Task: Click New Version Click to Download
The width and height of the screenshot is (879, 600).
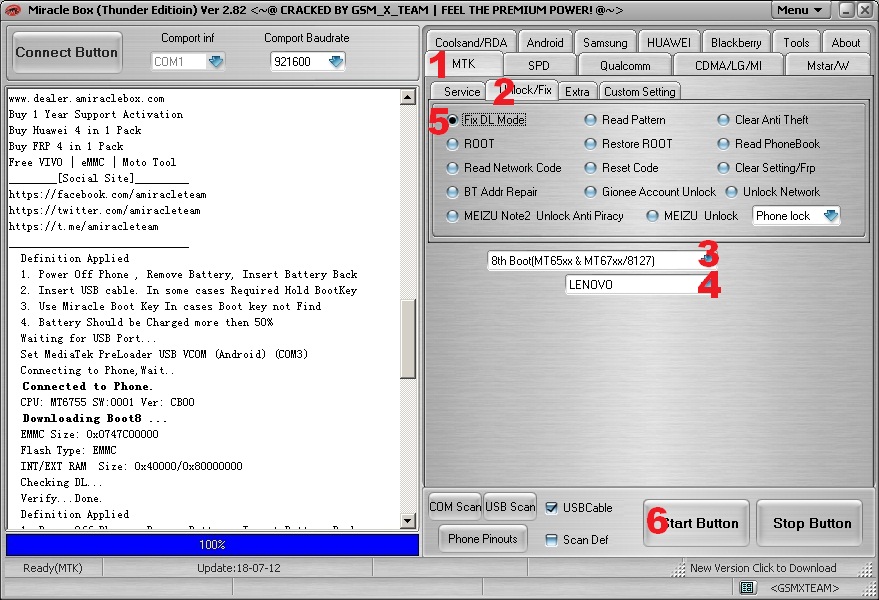Action: point(763,568)
